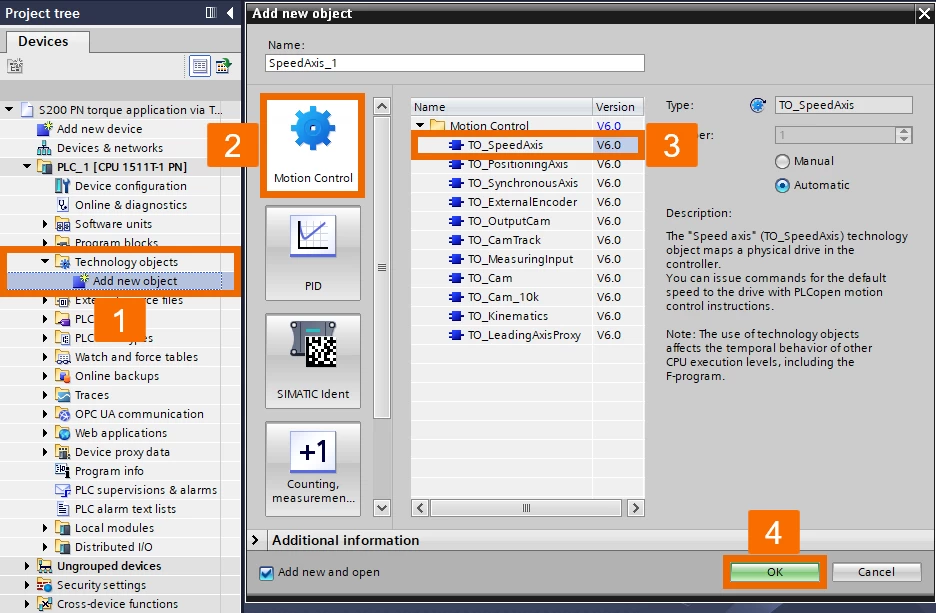Cancel the Add new object dialog

pos(876,572)
